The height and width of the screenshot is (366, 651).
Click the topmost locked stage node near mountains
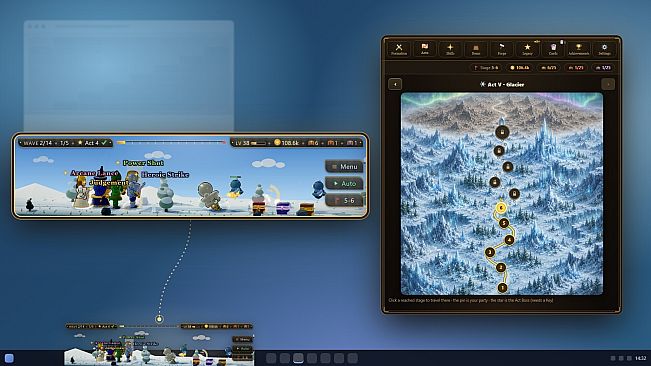pyautogui.click(x=502, y=132)
